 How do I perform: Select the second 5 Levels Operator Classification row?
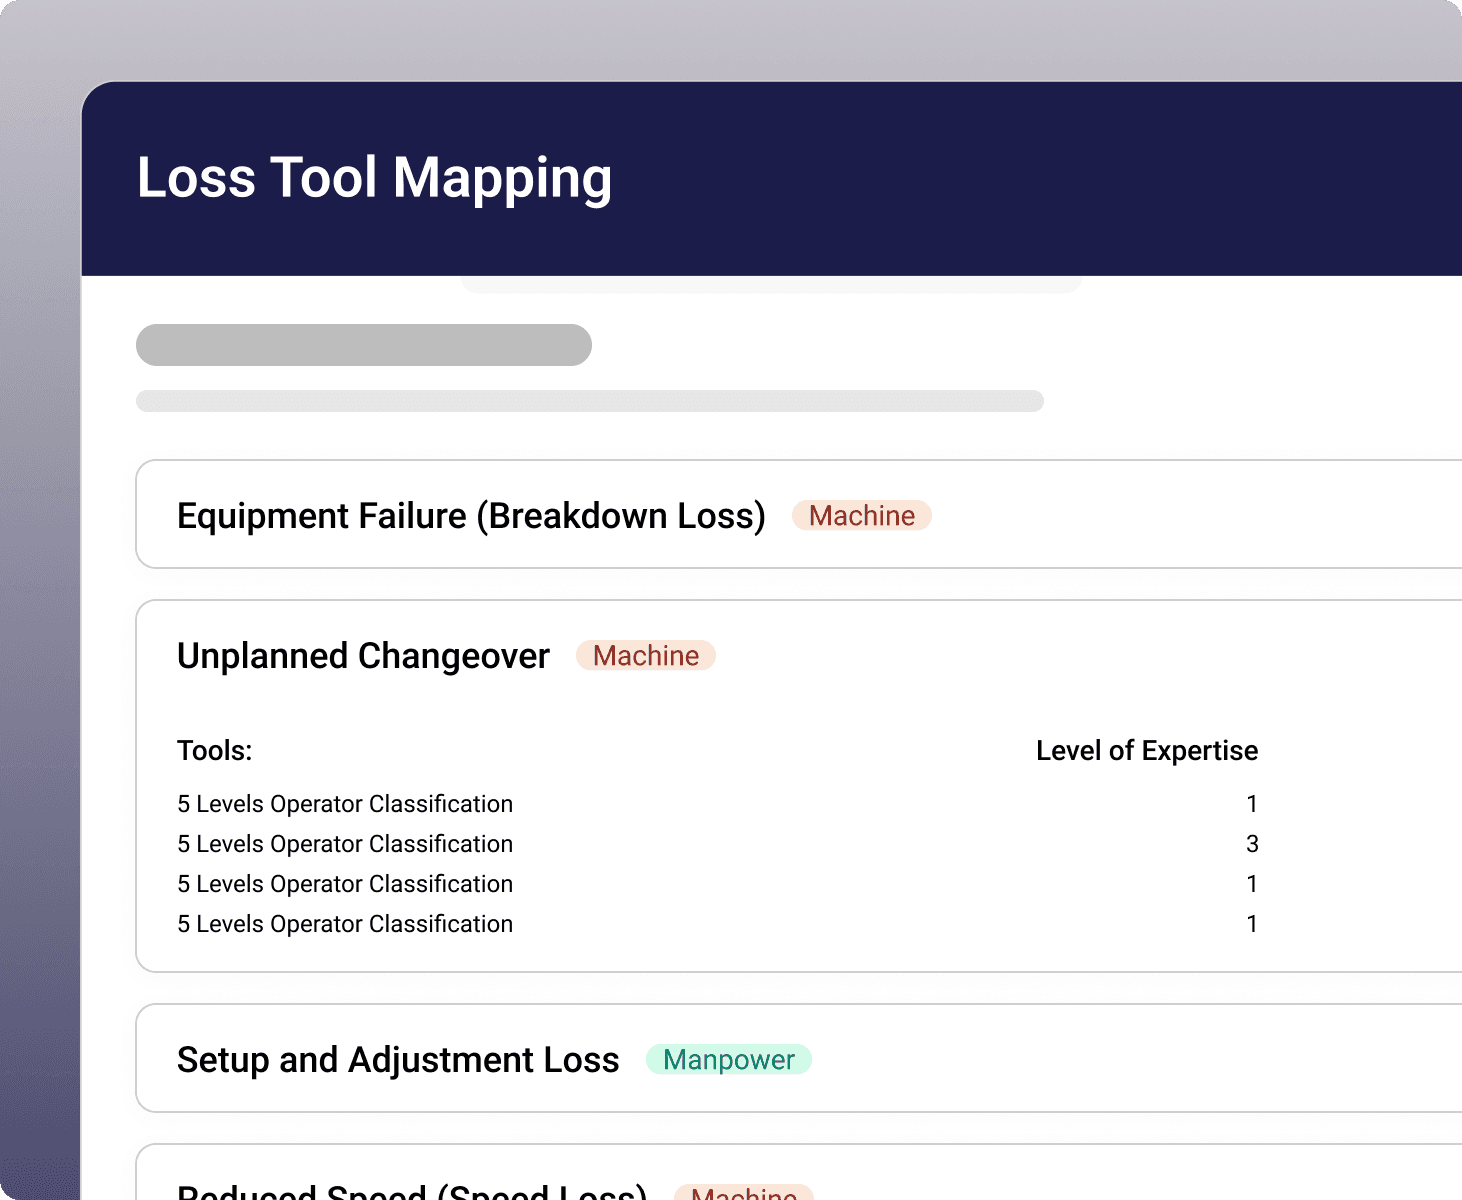point(345,844)
